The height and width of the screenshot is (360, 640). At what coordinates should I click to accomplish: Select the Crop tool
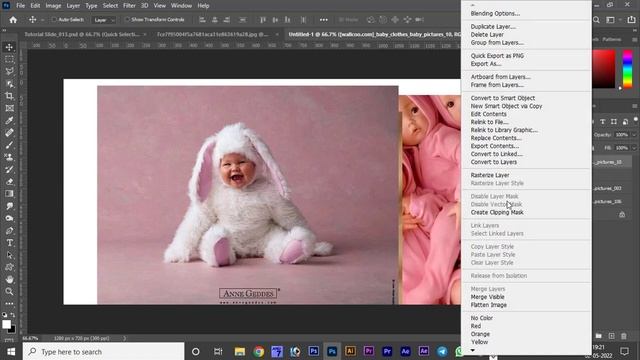click(x=9, y=96)
